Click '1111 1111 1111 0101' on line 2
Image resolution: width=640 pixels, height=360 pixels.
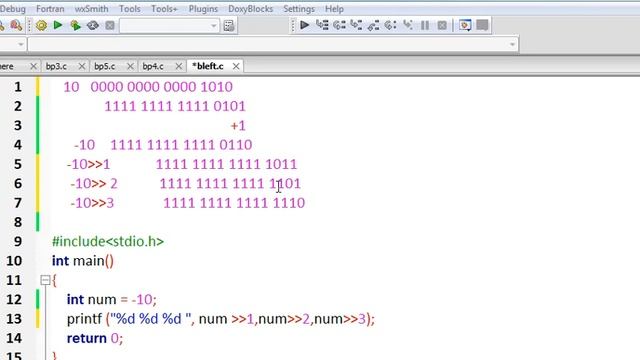coord(175,107)
